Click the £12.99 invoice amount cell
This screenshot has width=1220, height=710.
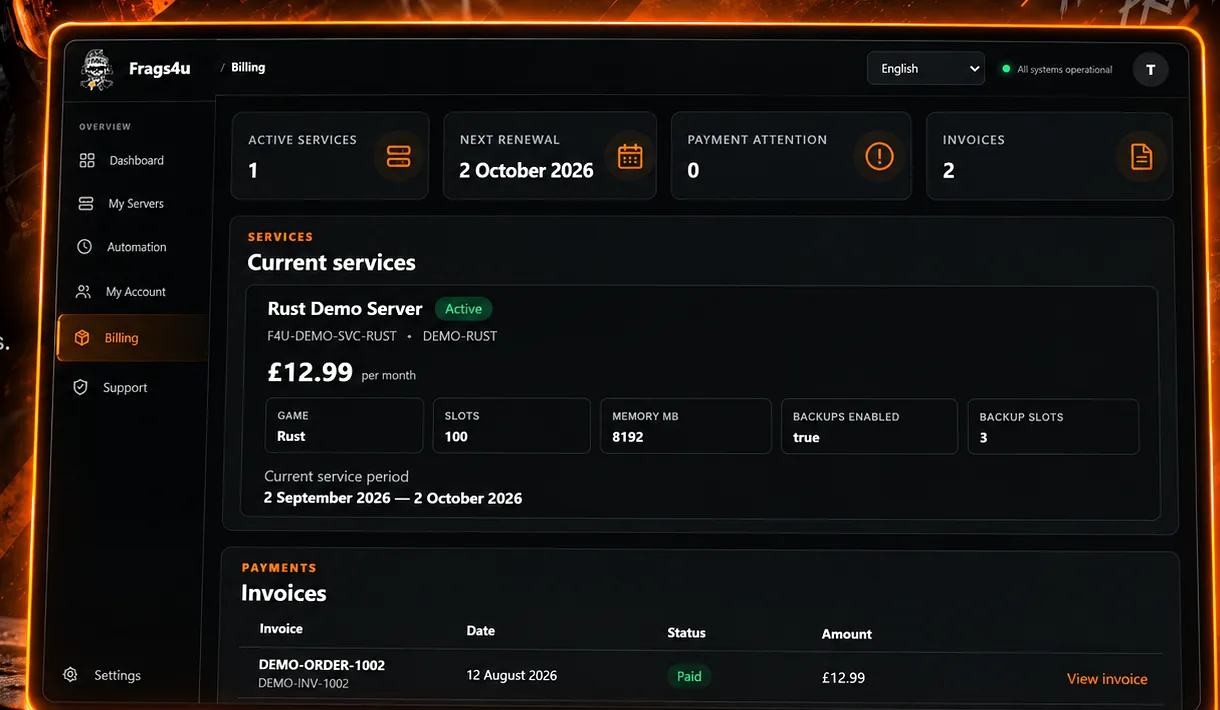point(843,678)
